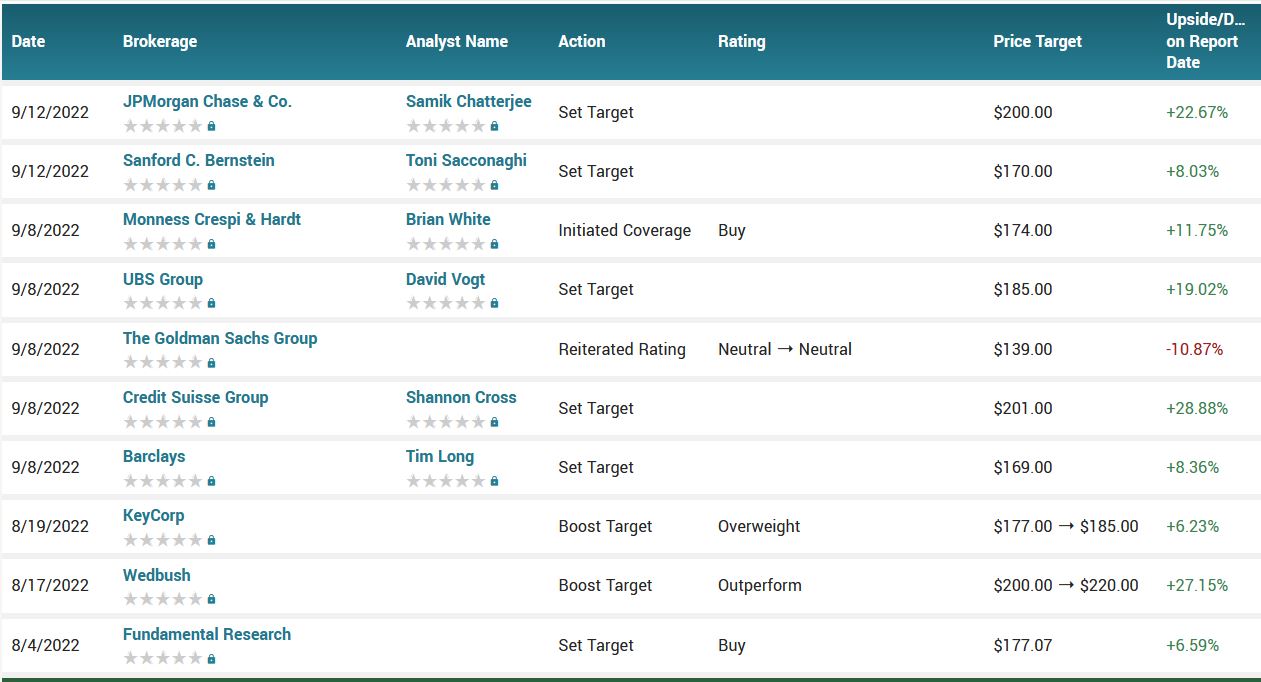Click star rating under Samik Chatterjee

pos(446,127)
